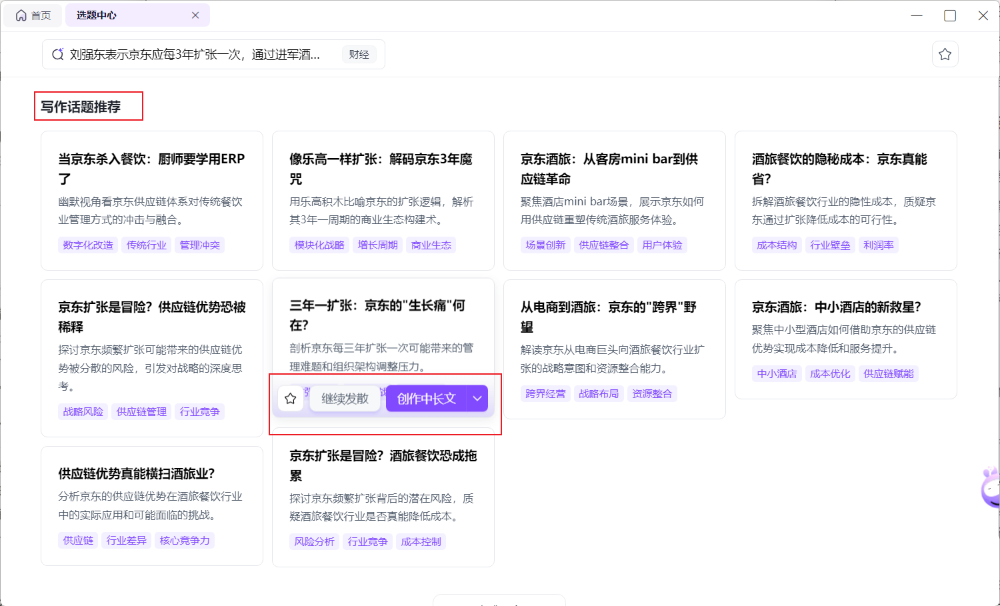Viewport: 1000px width, 606px height.
Task: Open card 酒旅餐饮的隐秘成本：京东真能省?
Action: 846,201
